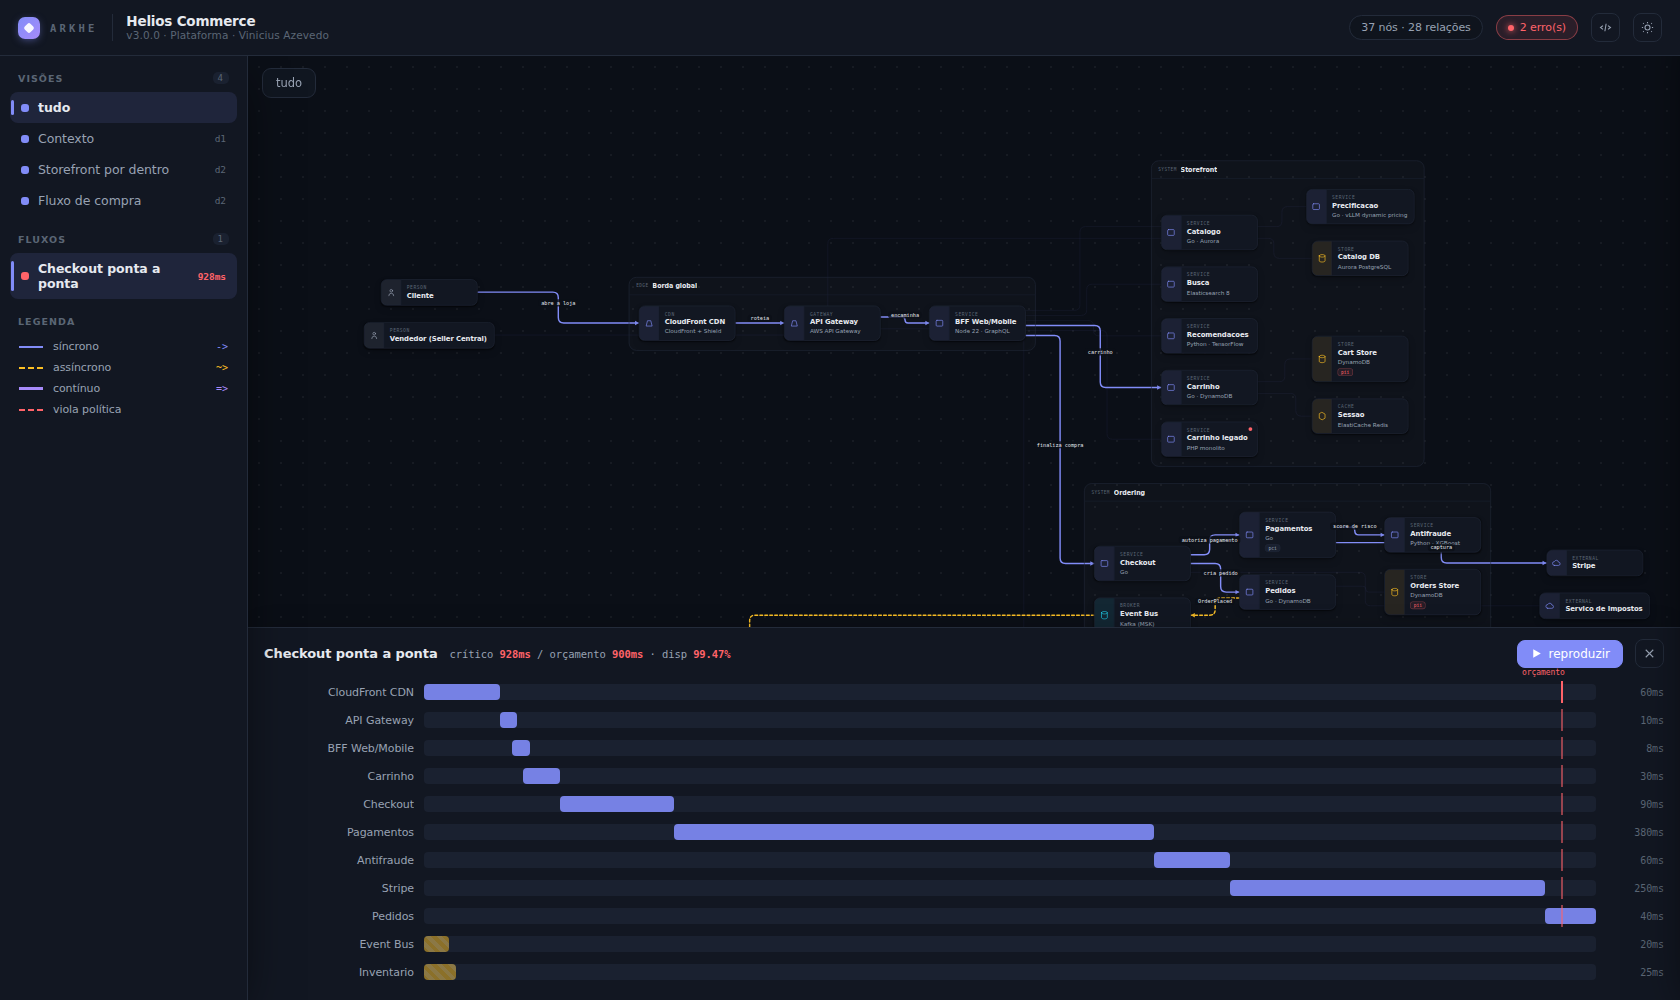This screenshot has width=1680, height=1000.
Task: Select the 'Checkout ponta a ponta' flow
Action: 124,276
